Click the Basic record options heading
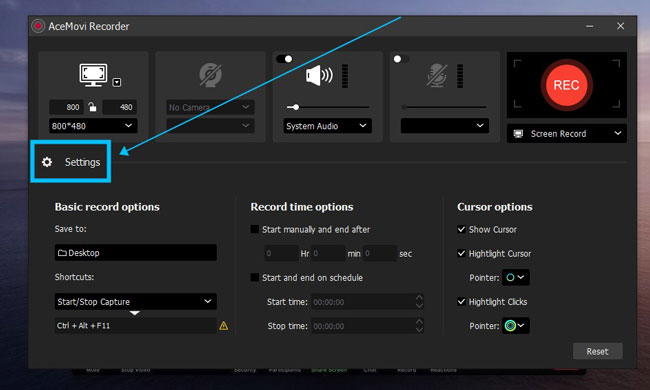Screen dimensions: 650x390 (107, 207)
